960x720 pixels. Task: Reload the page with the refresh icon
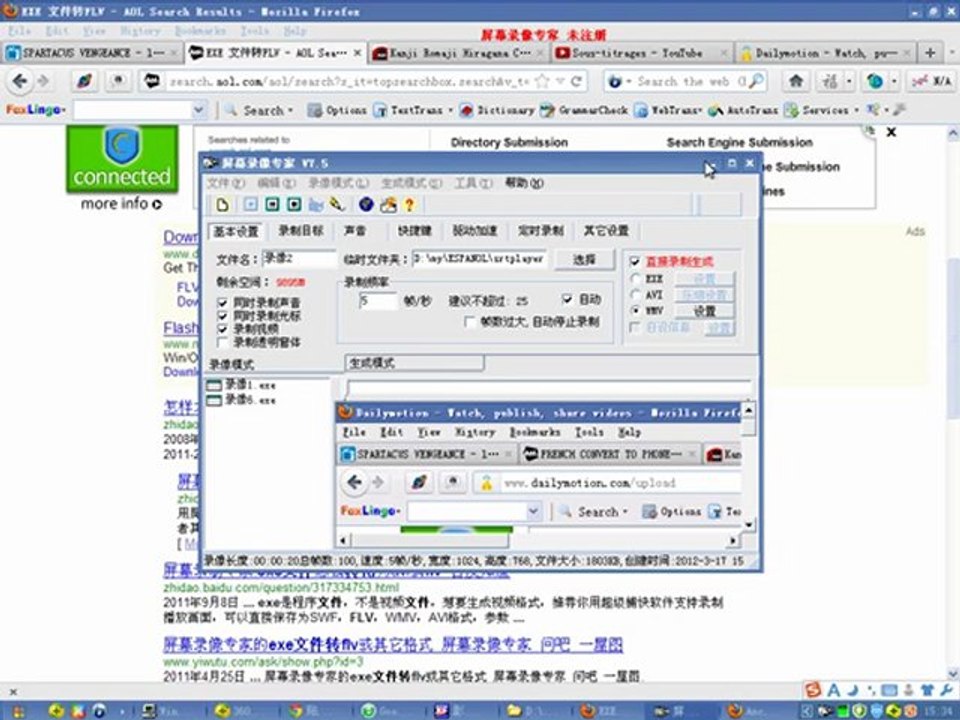click(576, 81)
